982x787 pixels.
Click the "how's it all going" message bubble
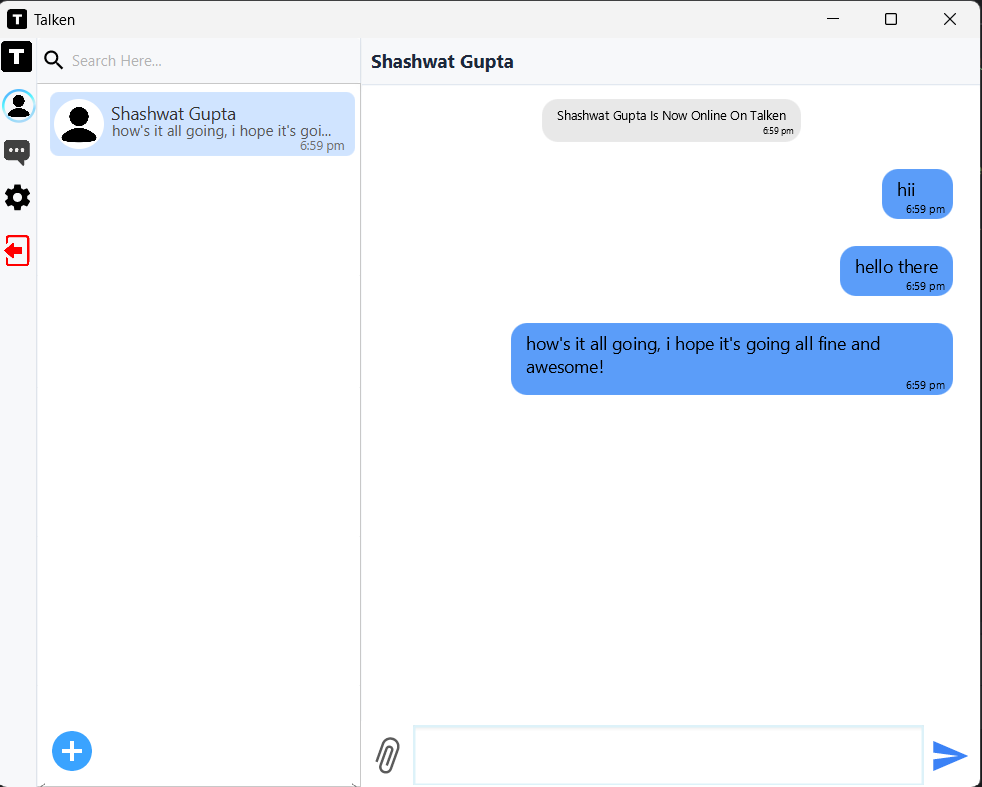(x=731, y=358)
